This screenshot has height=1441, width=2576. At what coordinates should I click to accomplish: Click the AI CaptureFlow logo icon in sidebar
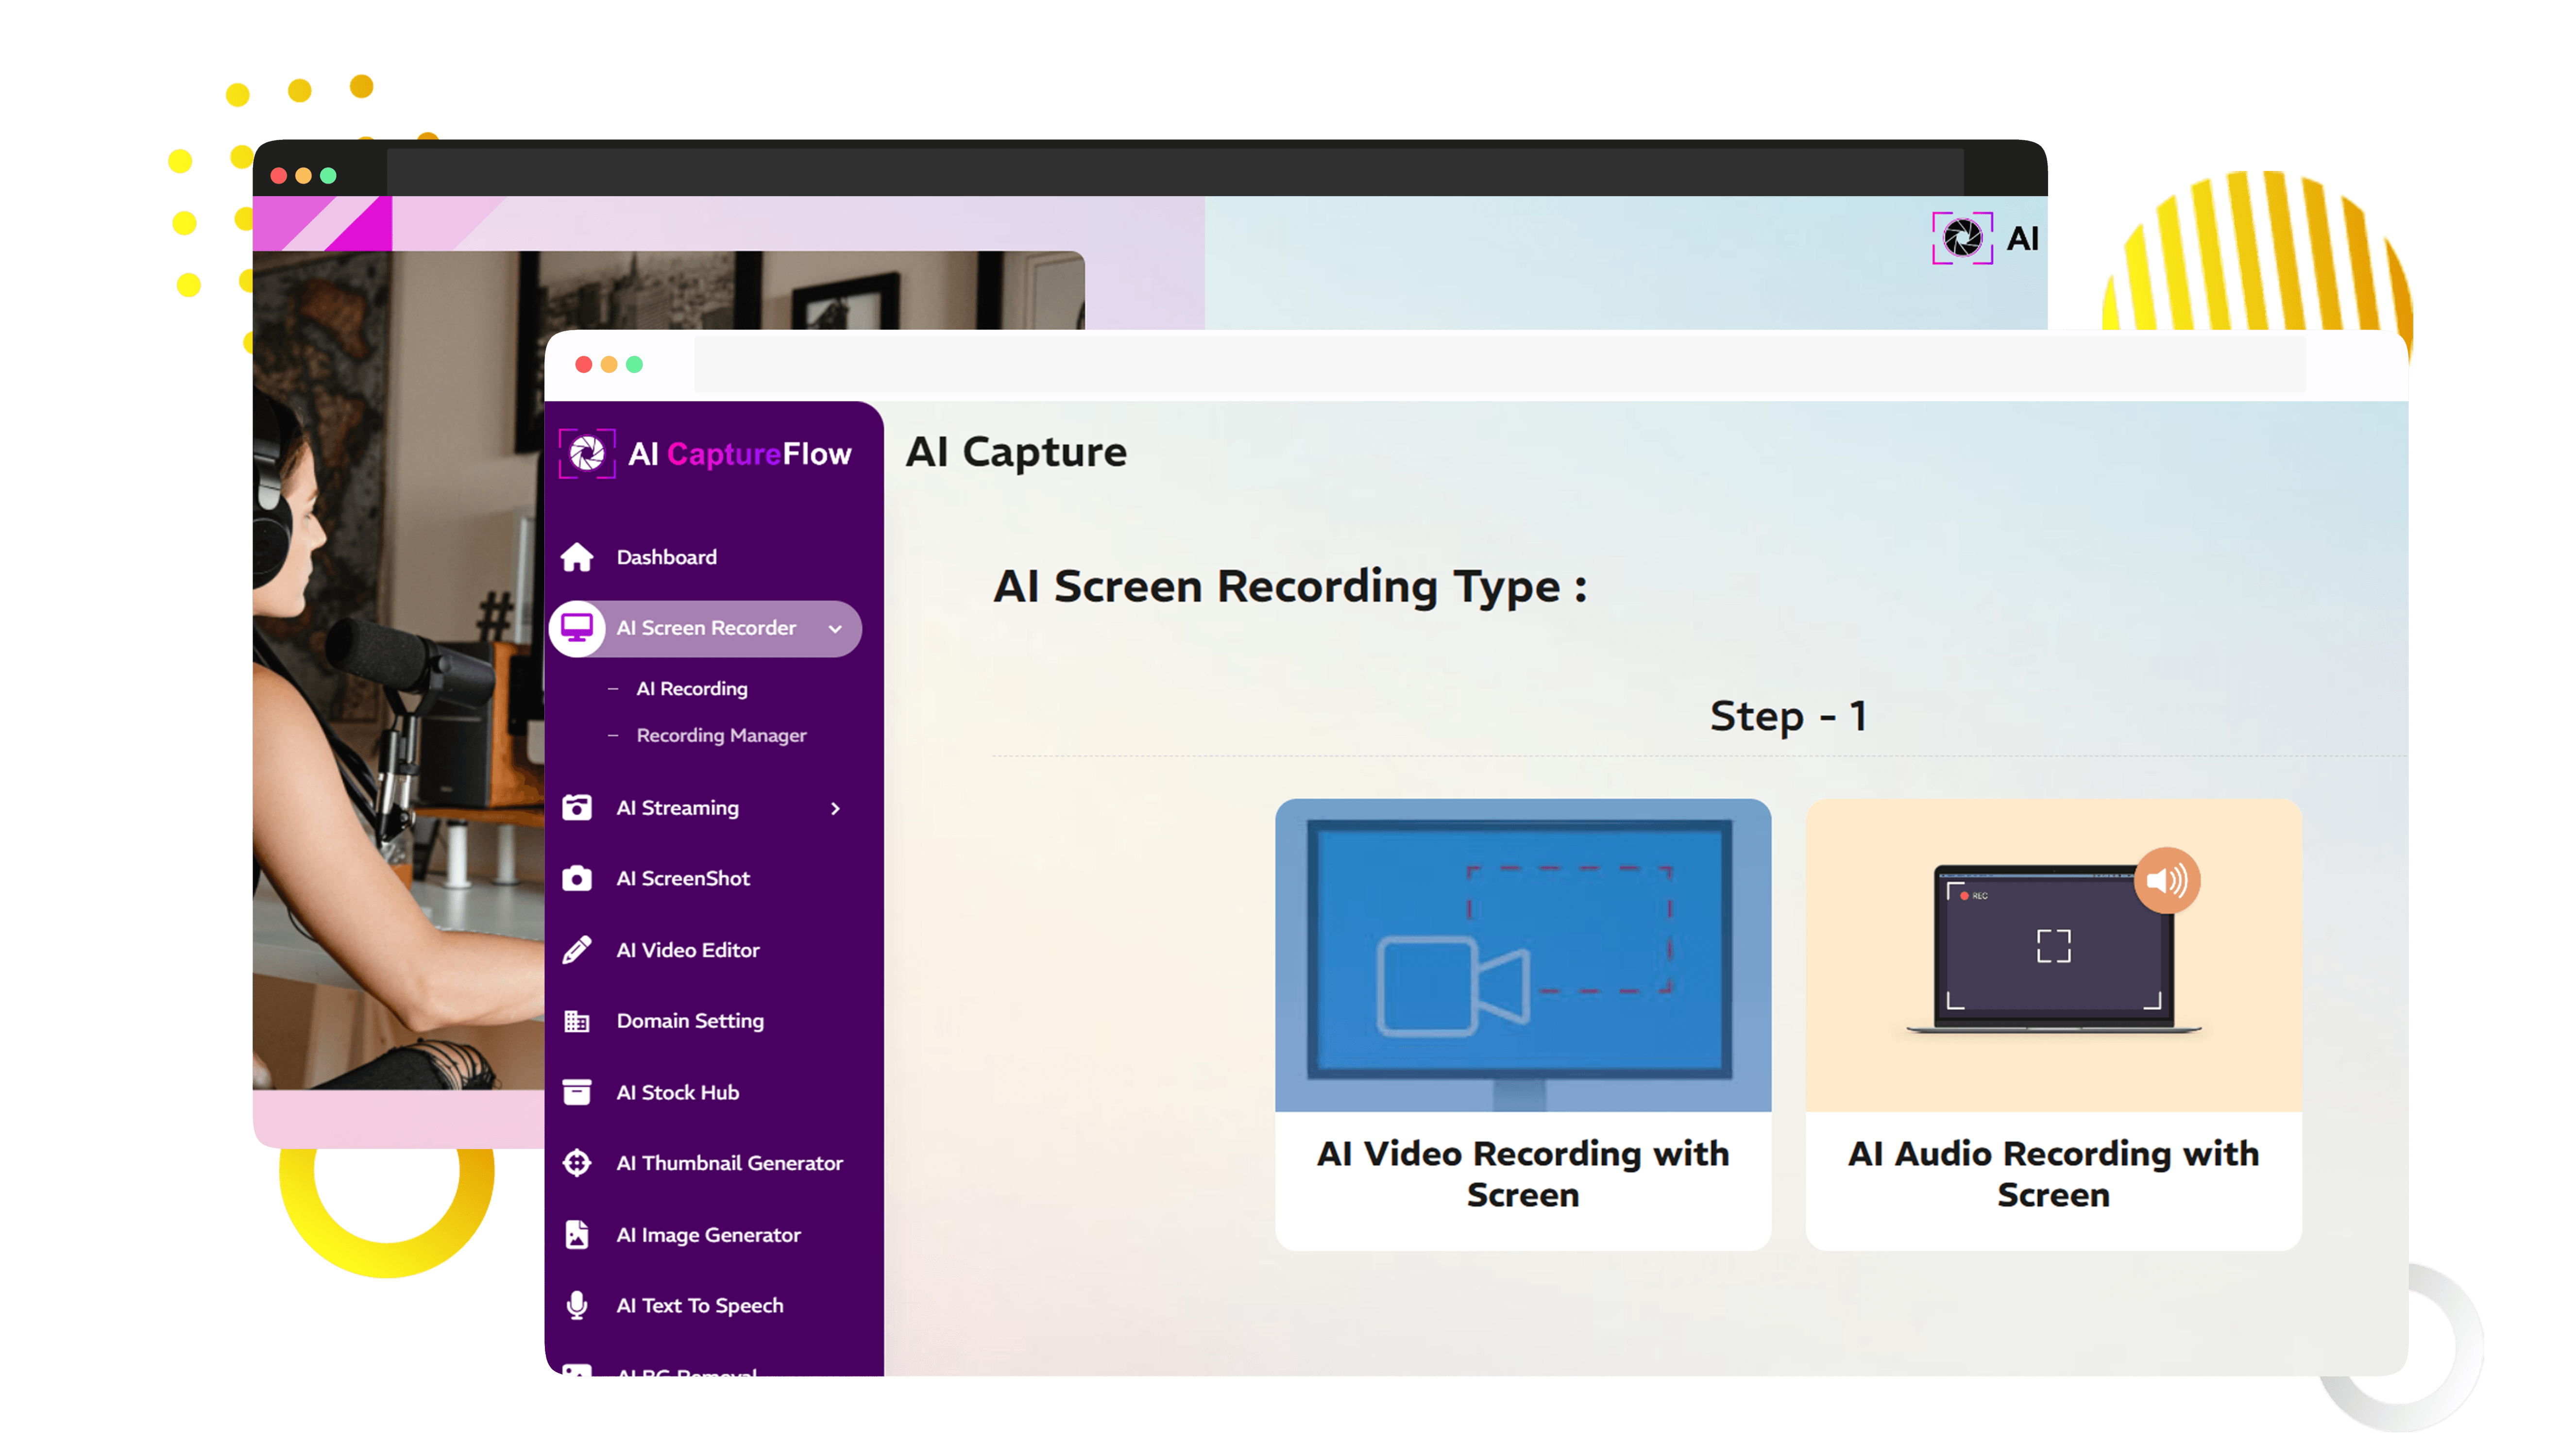point(587,454)
